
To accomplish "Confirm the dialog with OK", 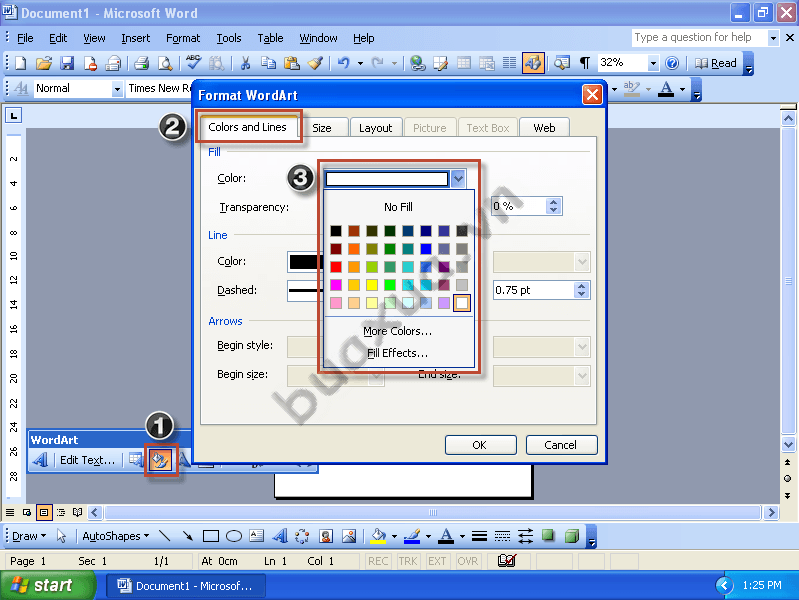I will [480, 445].
